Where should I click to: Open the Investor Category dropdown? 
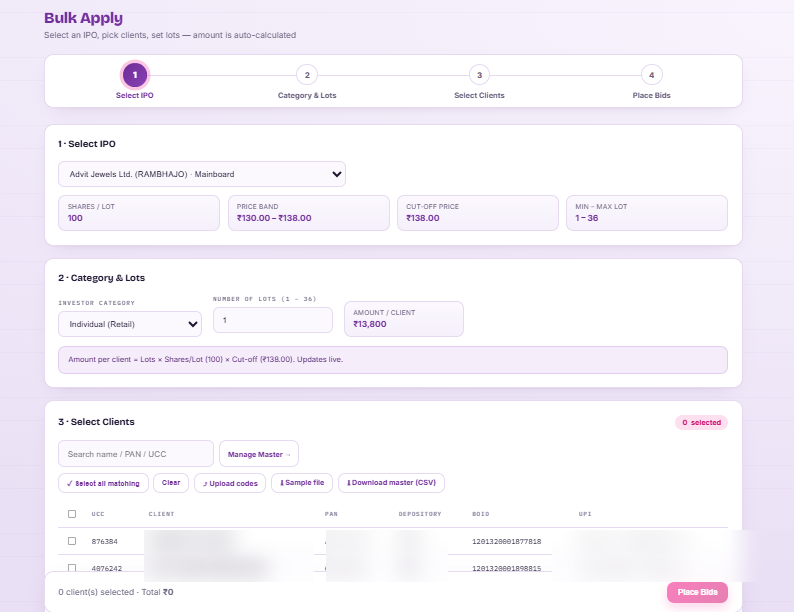click(130, 324)
